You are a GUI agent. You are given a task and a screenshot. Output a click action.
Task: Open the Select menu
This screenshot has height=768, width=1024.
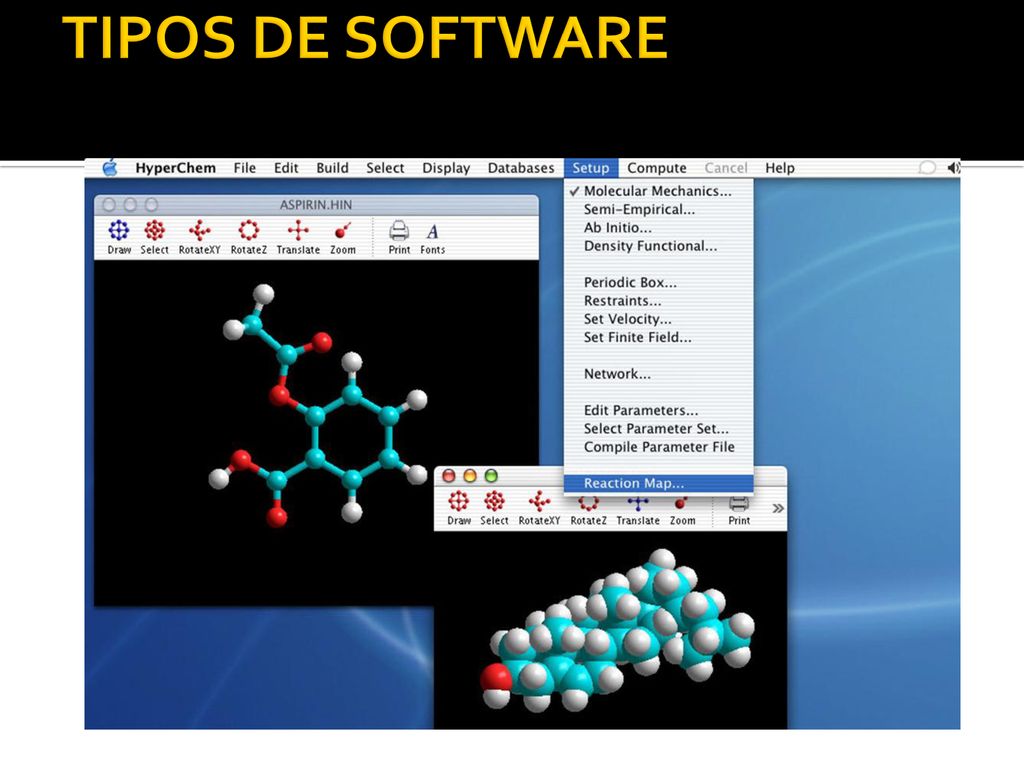pyautogui.click(x=385, y=168)
